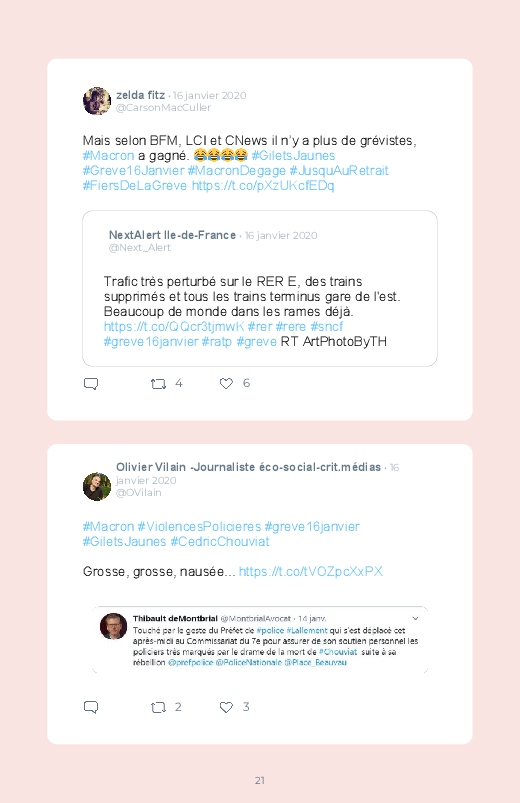Open @CarsonMacCuller handle
The image size is (520, 803).
point(163,108)
